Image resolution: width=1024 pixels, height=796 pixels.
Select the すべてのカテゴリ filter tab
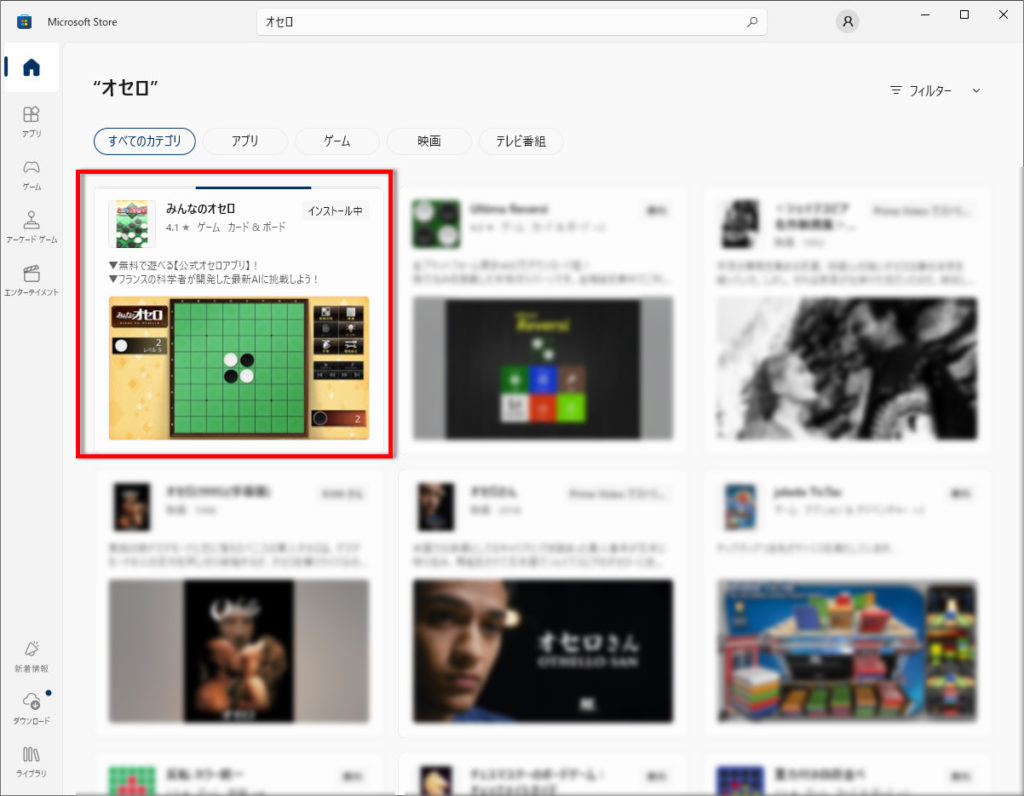coord(144,141)
